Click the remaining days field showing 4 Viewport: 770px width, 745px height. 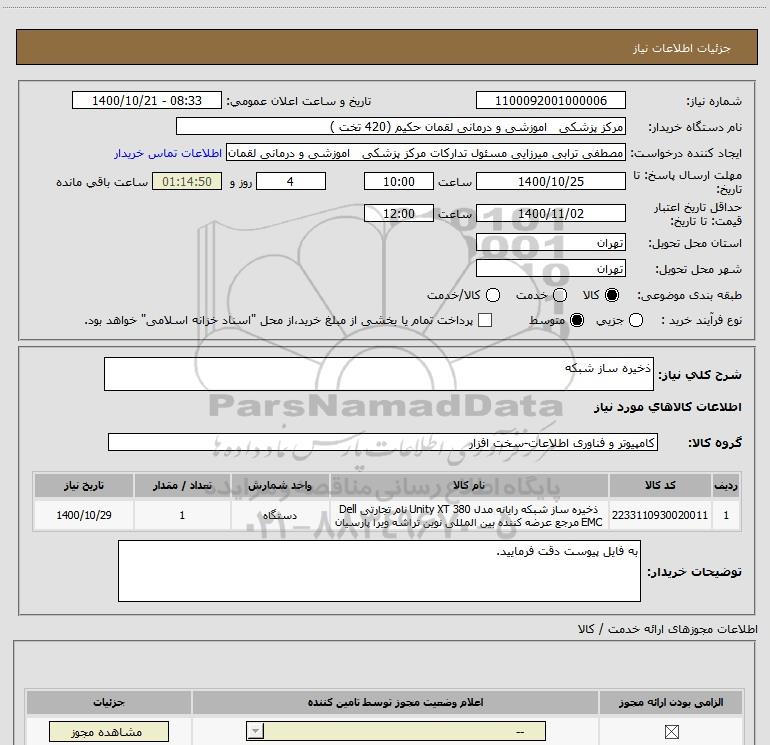tap(291, 181)
